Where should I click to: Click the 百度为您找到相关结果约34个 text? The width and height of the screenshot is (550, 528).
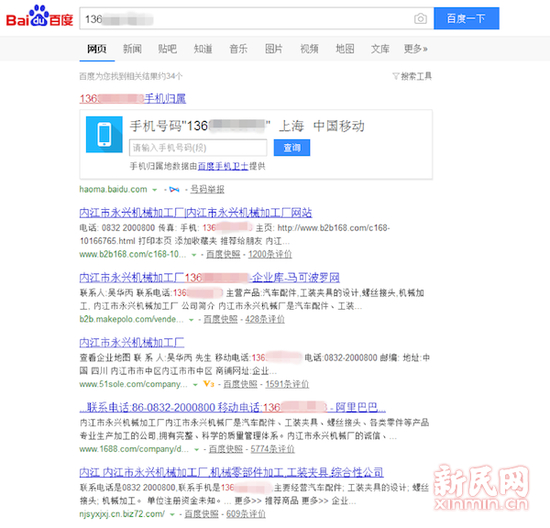coord(131,76)
